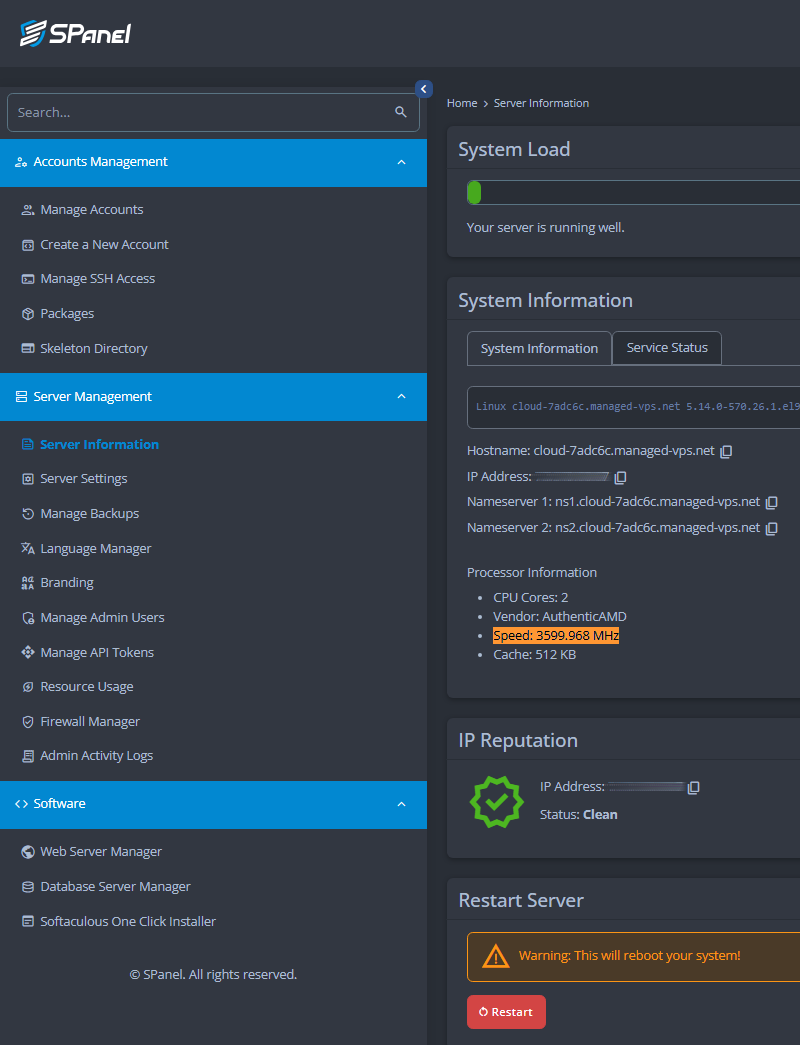Select the System Information tab

coord(539,349)
